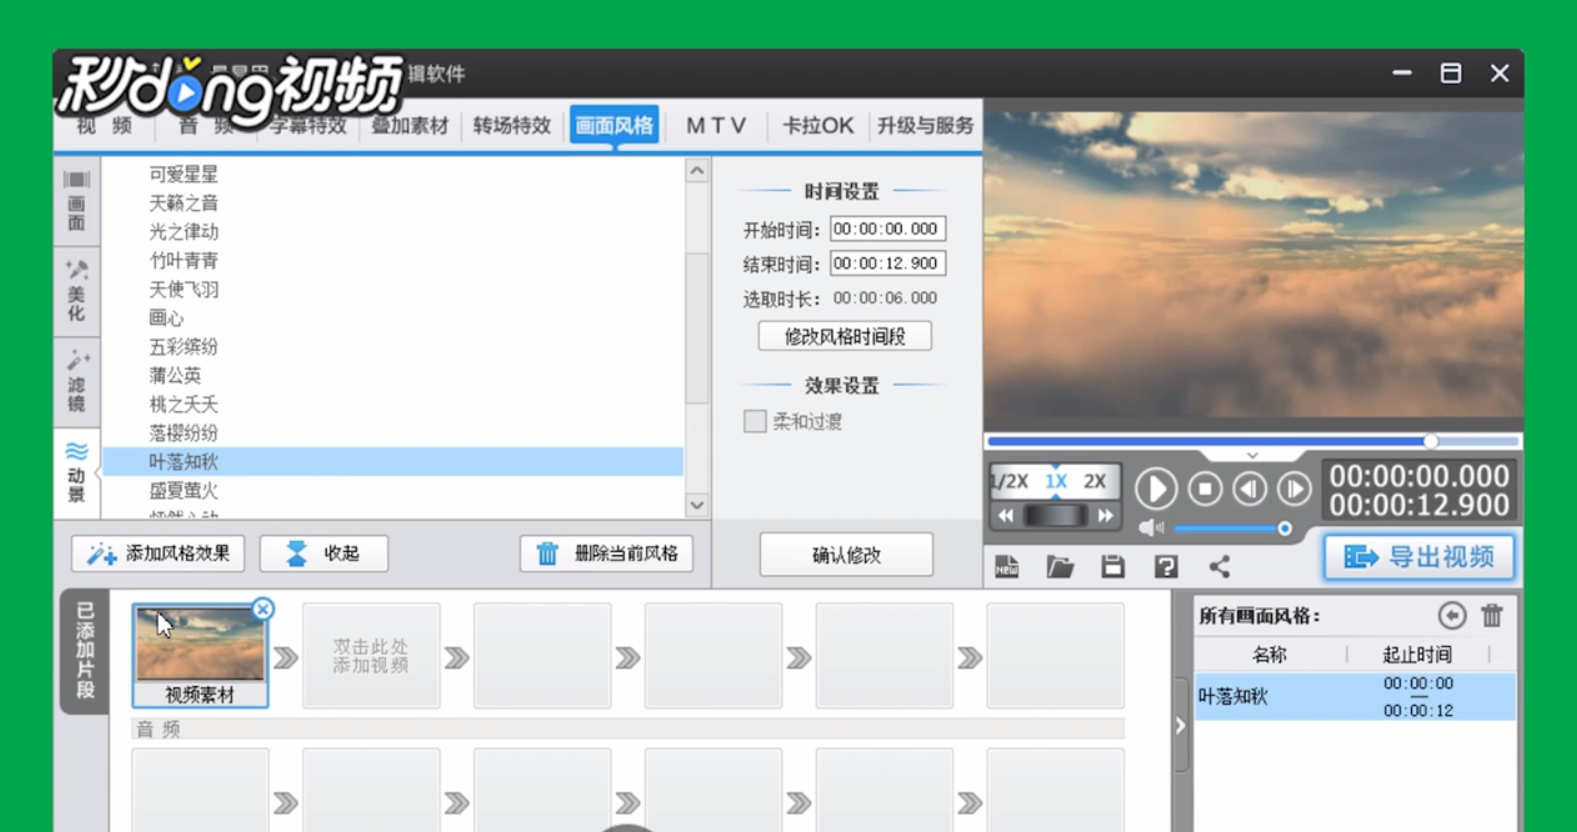
Task: Switch to 卡拉OK tab
Action: coord(818,125)
